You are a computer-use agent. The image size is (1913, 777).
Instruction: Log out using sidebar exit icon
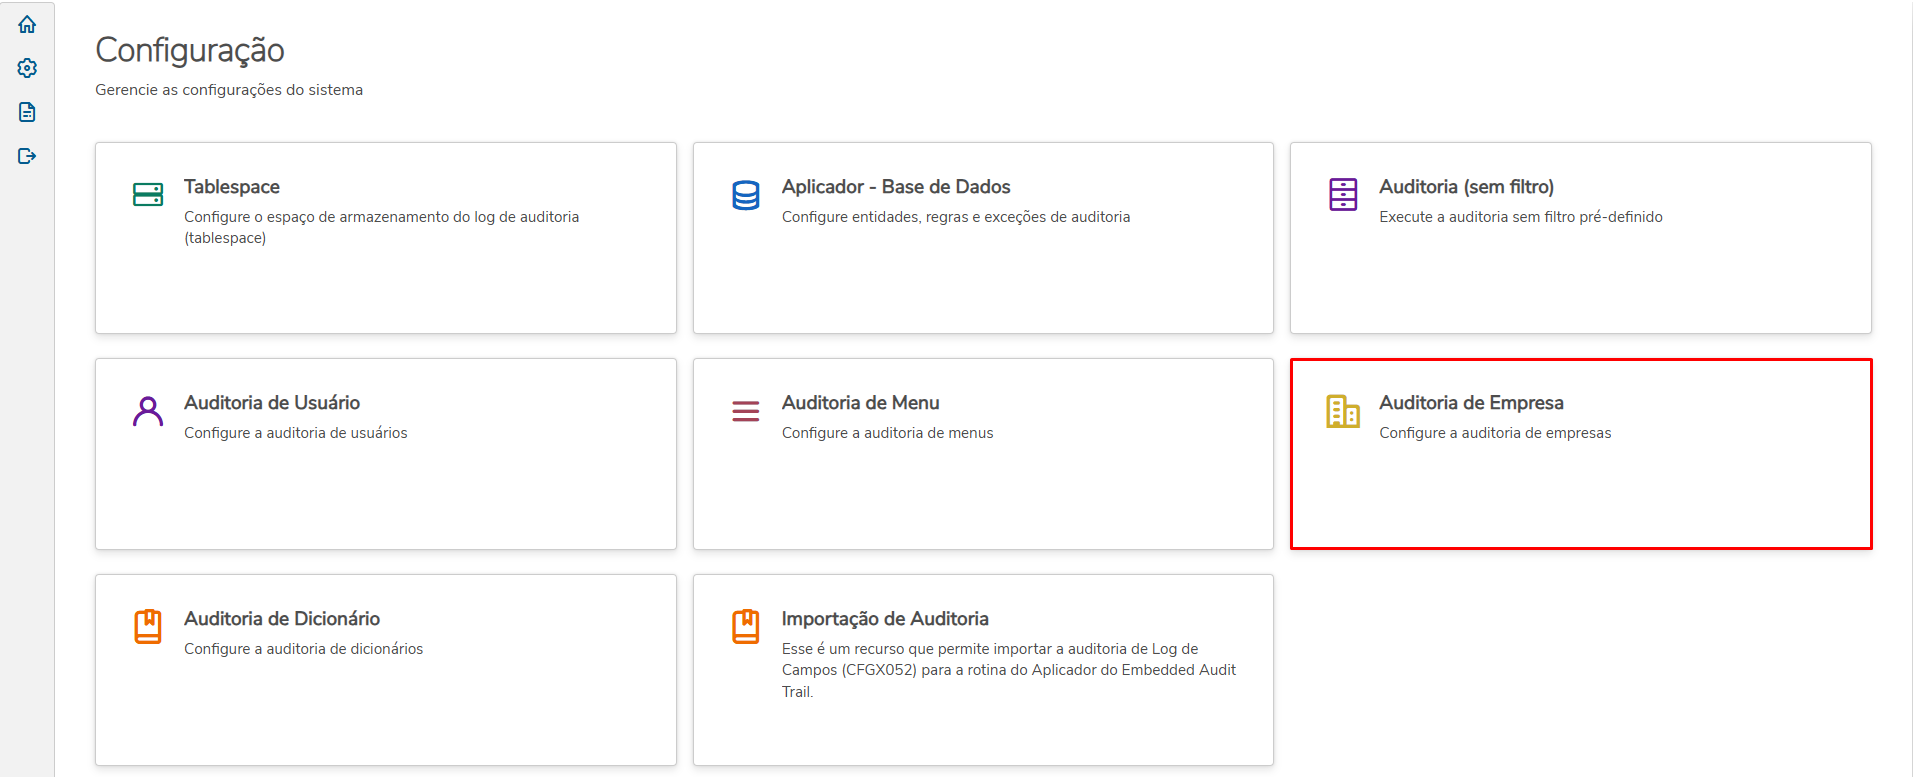(27, 156)
